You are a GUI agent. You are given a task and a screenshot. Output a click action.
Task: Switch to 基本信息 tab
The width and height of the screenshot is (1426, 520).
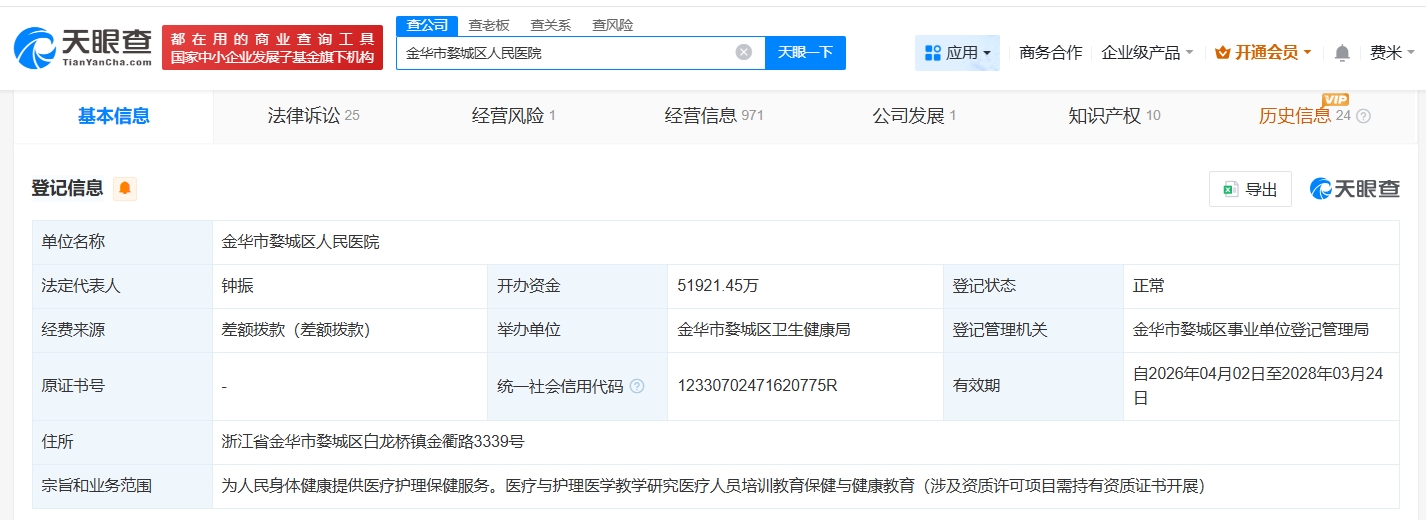(114, 116)
